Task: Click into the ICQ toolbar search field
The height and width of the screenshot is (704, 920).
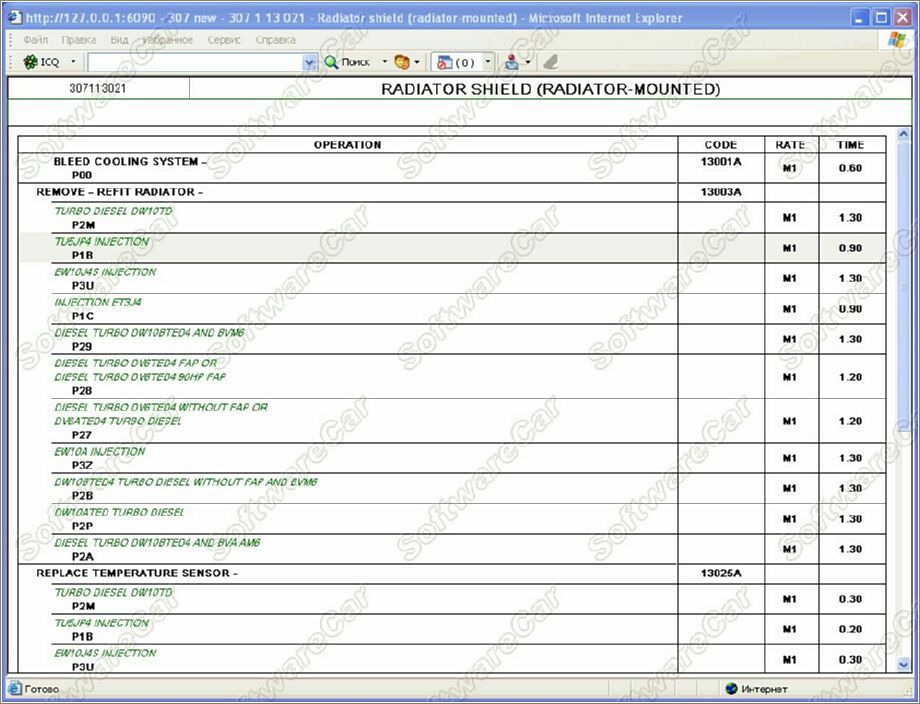Action: tap(195, 62)
